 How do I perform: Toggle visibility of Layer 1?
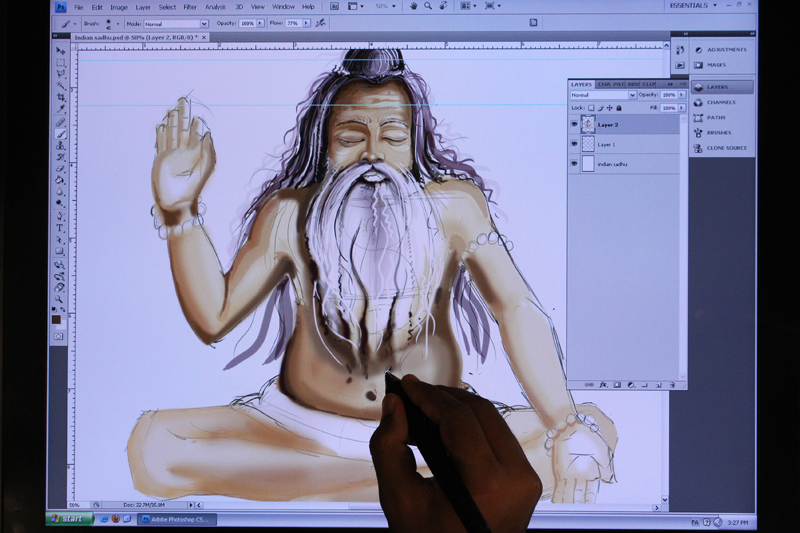pos(574,144)
